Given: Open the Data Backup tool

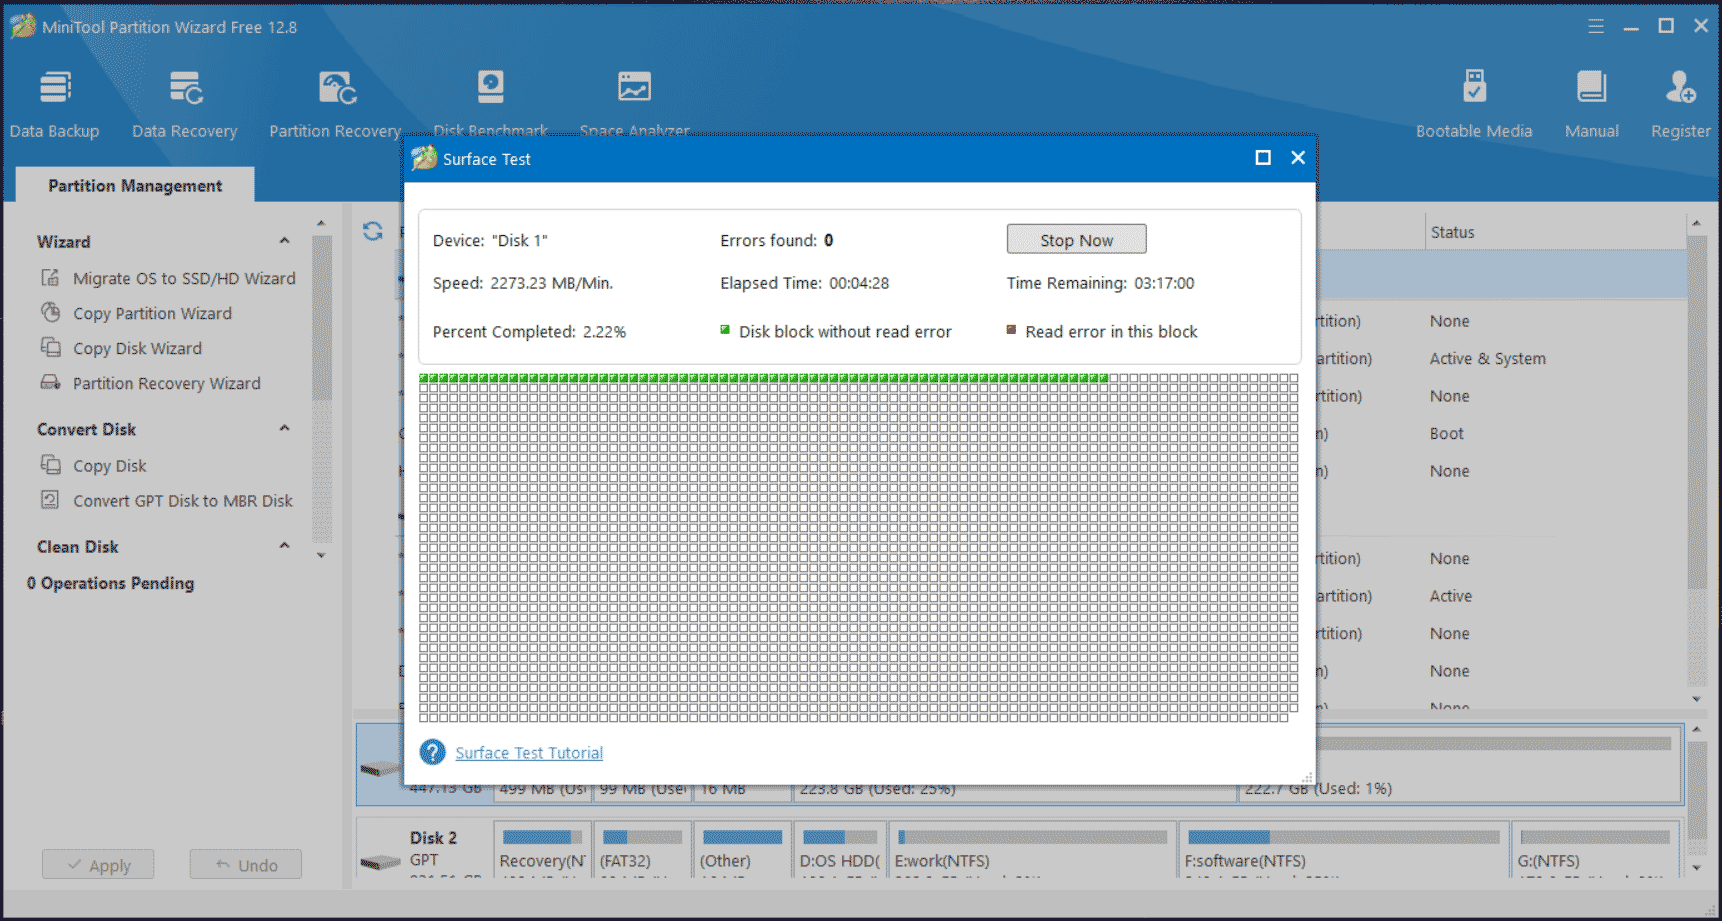Looking at the screenshot, I should pos(55,100).
